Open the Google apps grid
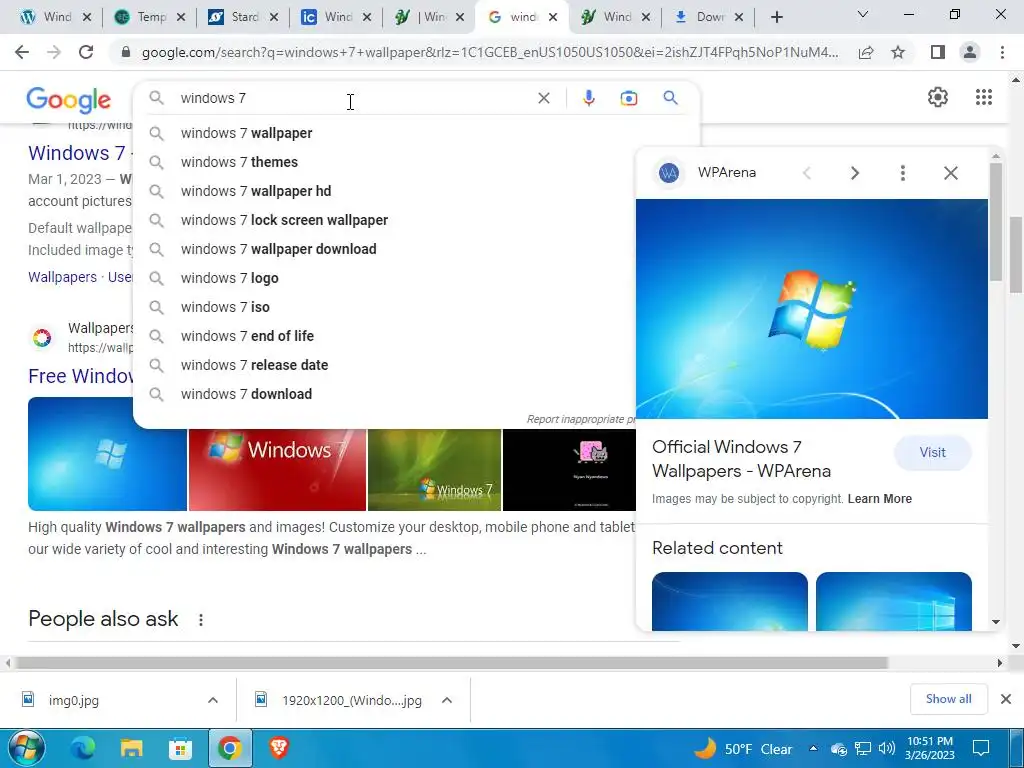The width and height of the screenshot is (1024, 768). click(984, 97)
